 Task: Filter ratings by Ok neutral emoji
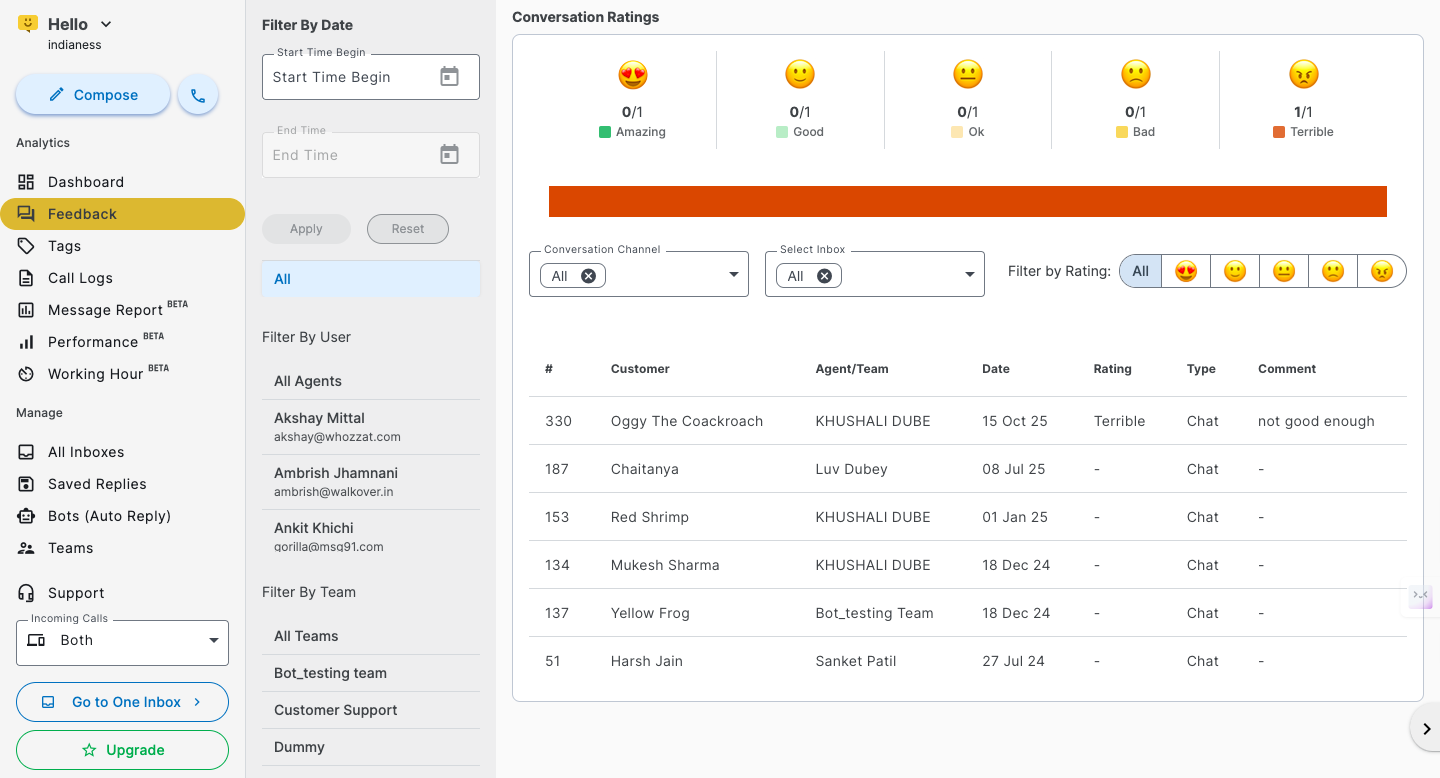point(1284,271)
